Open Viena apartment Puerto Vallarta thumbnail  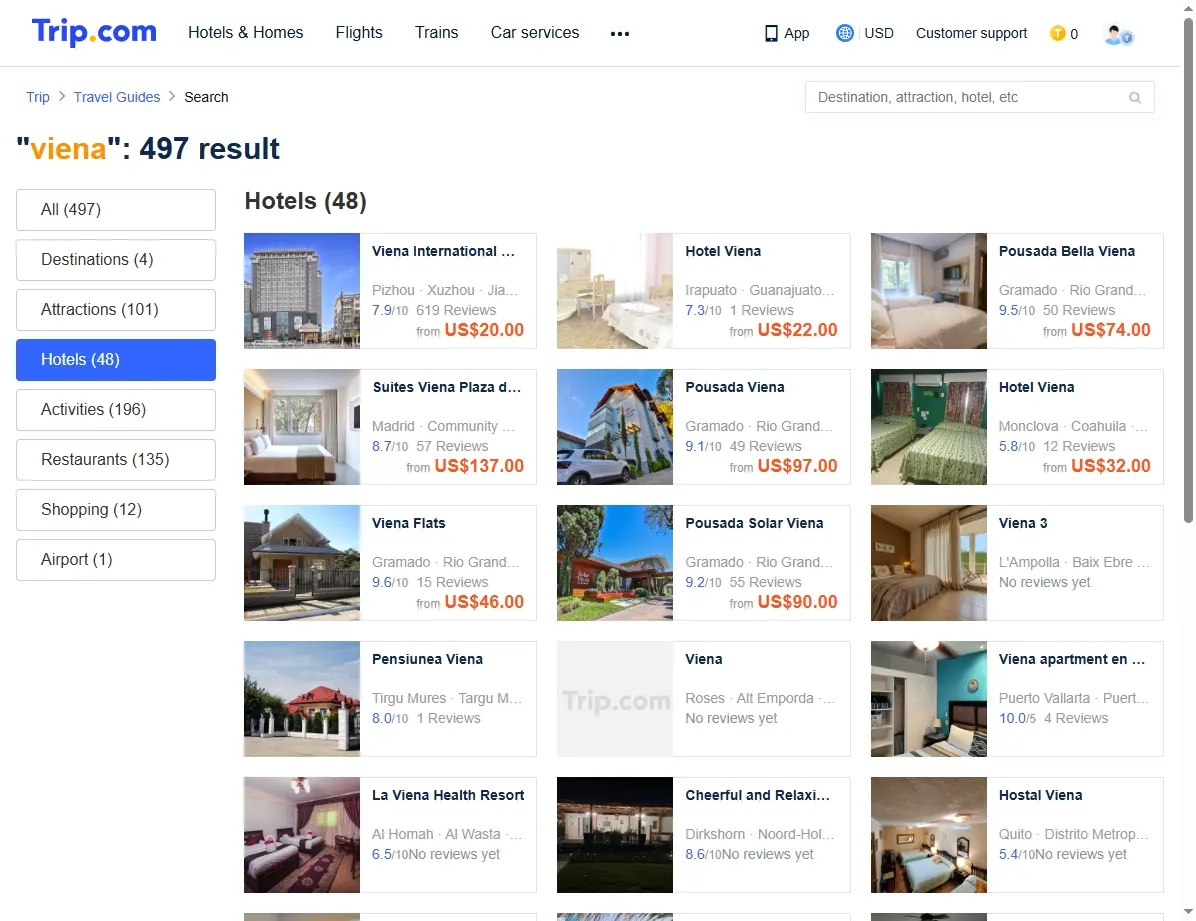(929, 698)
